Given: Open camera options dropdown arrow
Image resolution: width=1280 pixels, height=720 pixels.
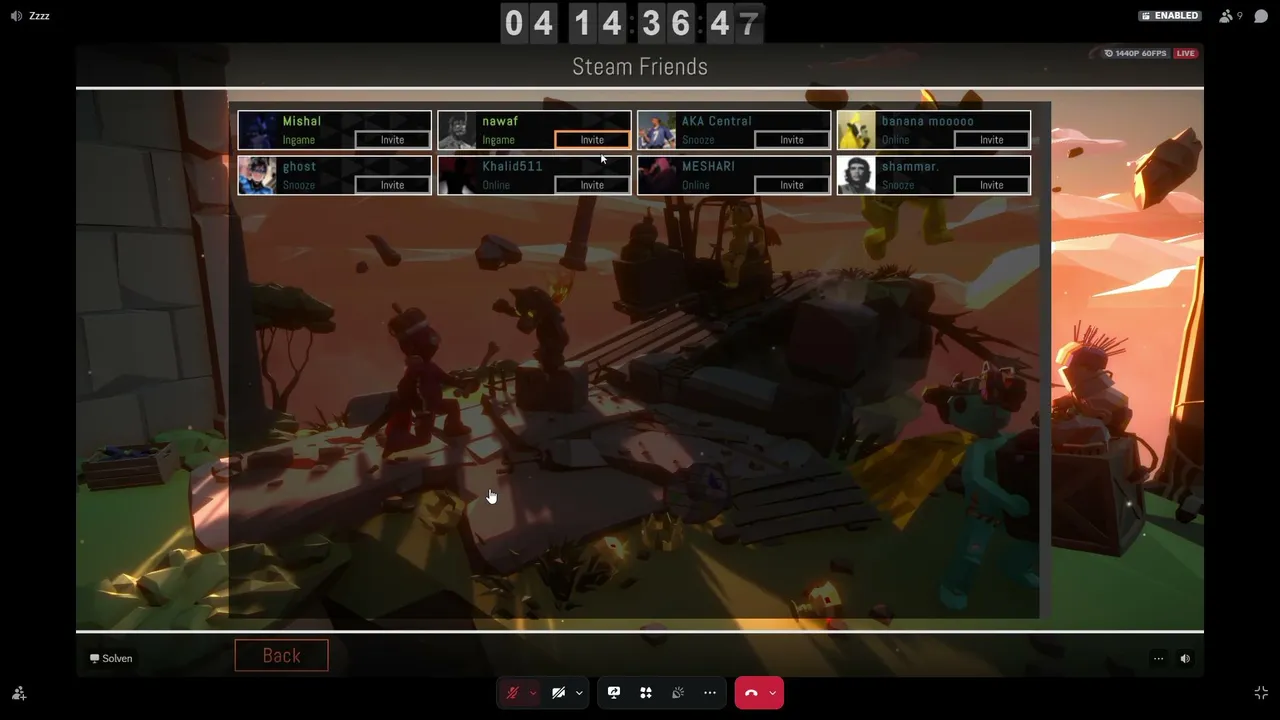Looking at the screenshot, I should [579, 693].
